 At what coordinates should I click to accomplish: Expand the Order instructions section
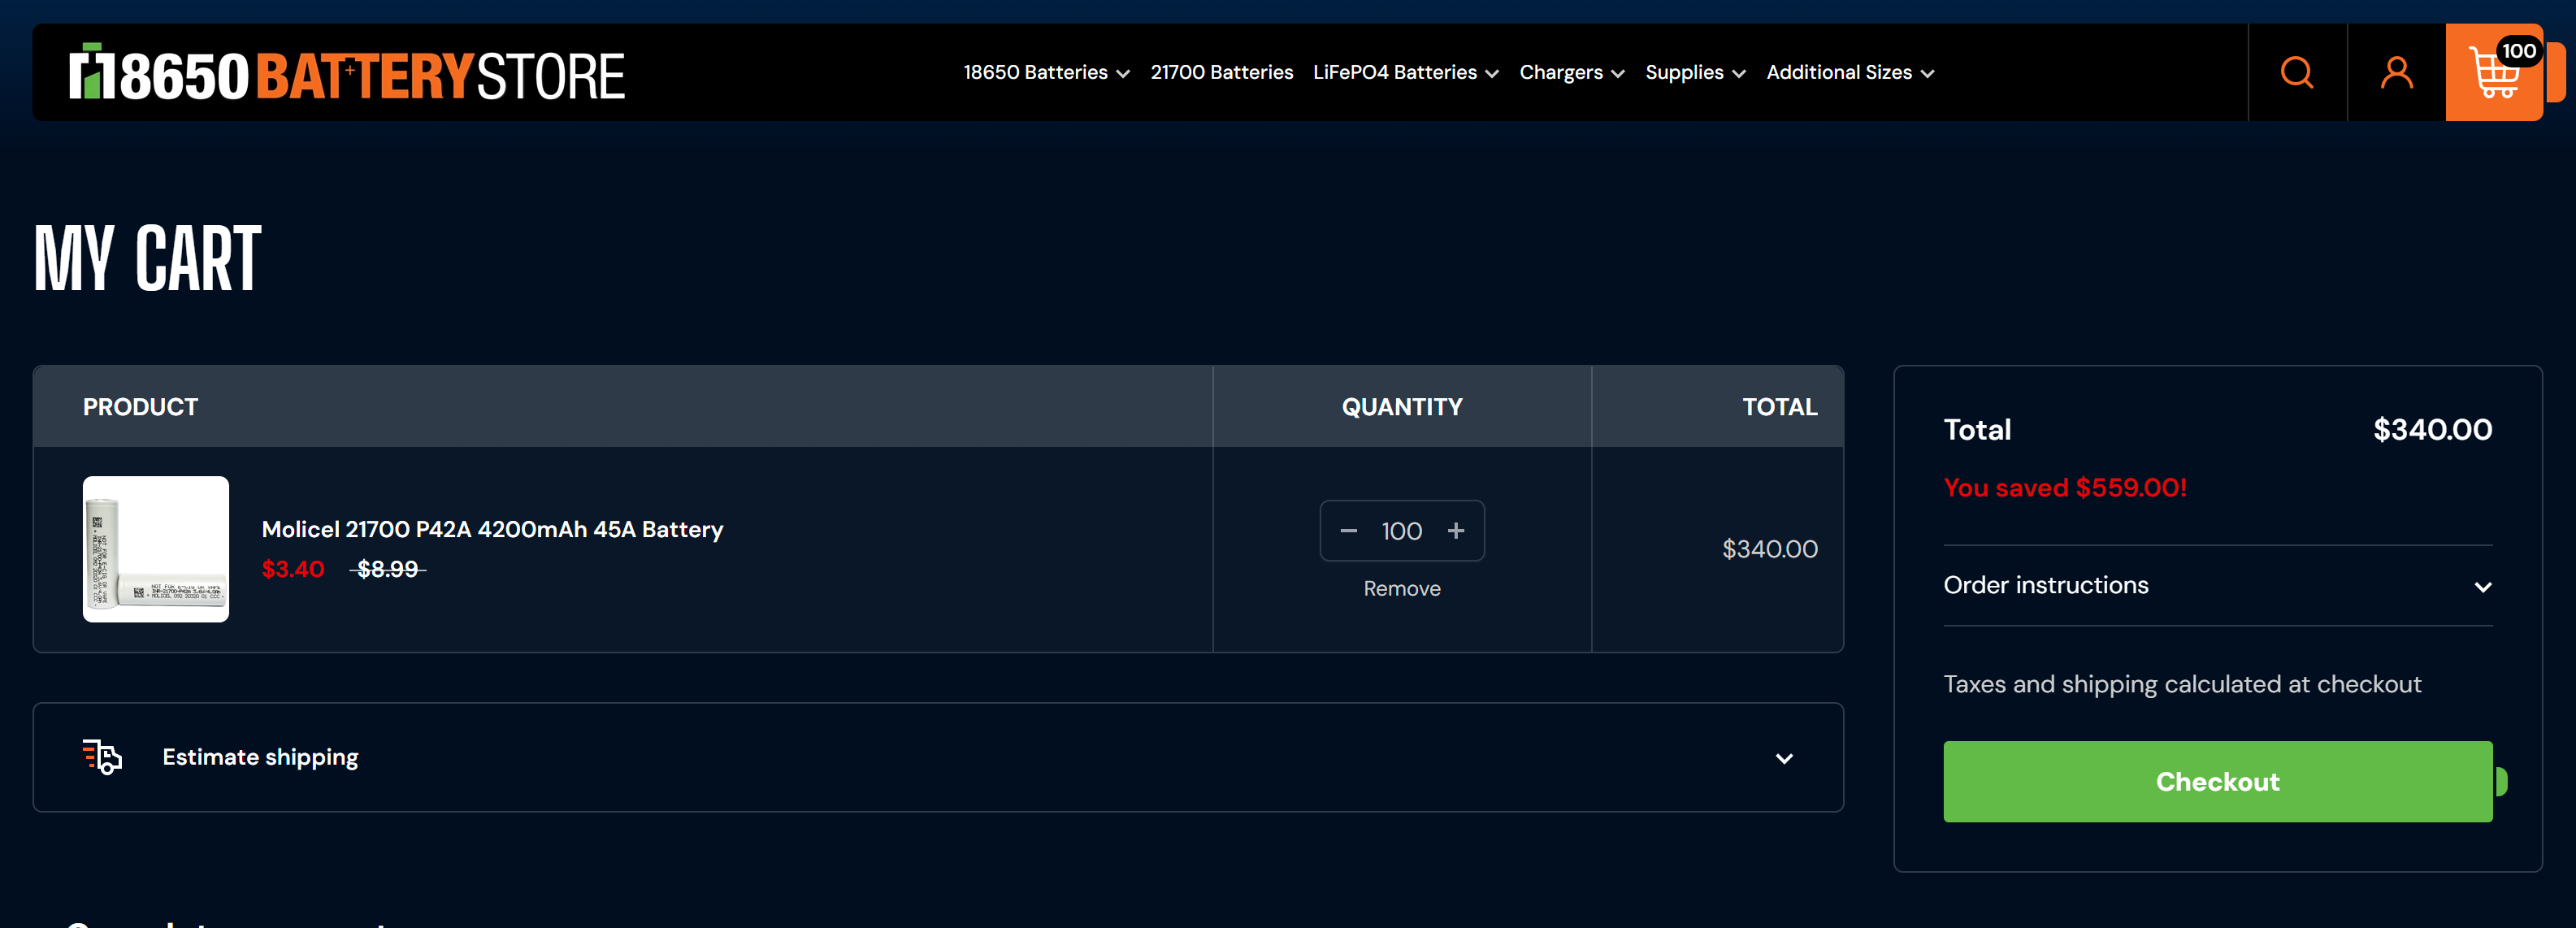pyautogui.click(x=2217, y=586)
